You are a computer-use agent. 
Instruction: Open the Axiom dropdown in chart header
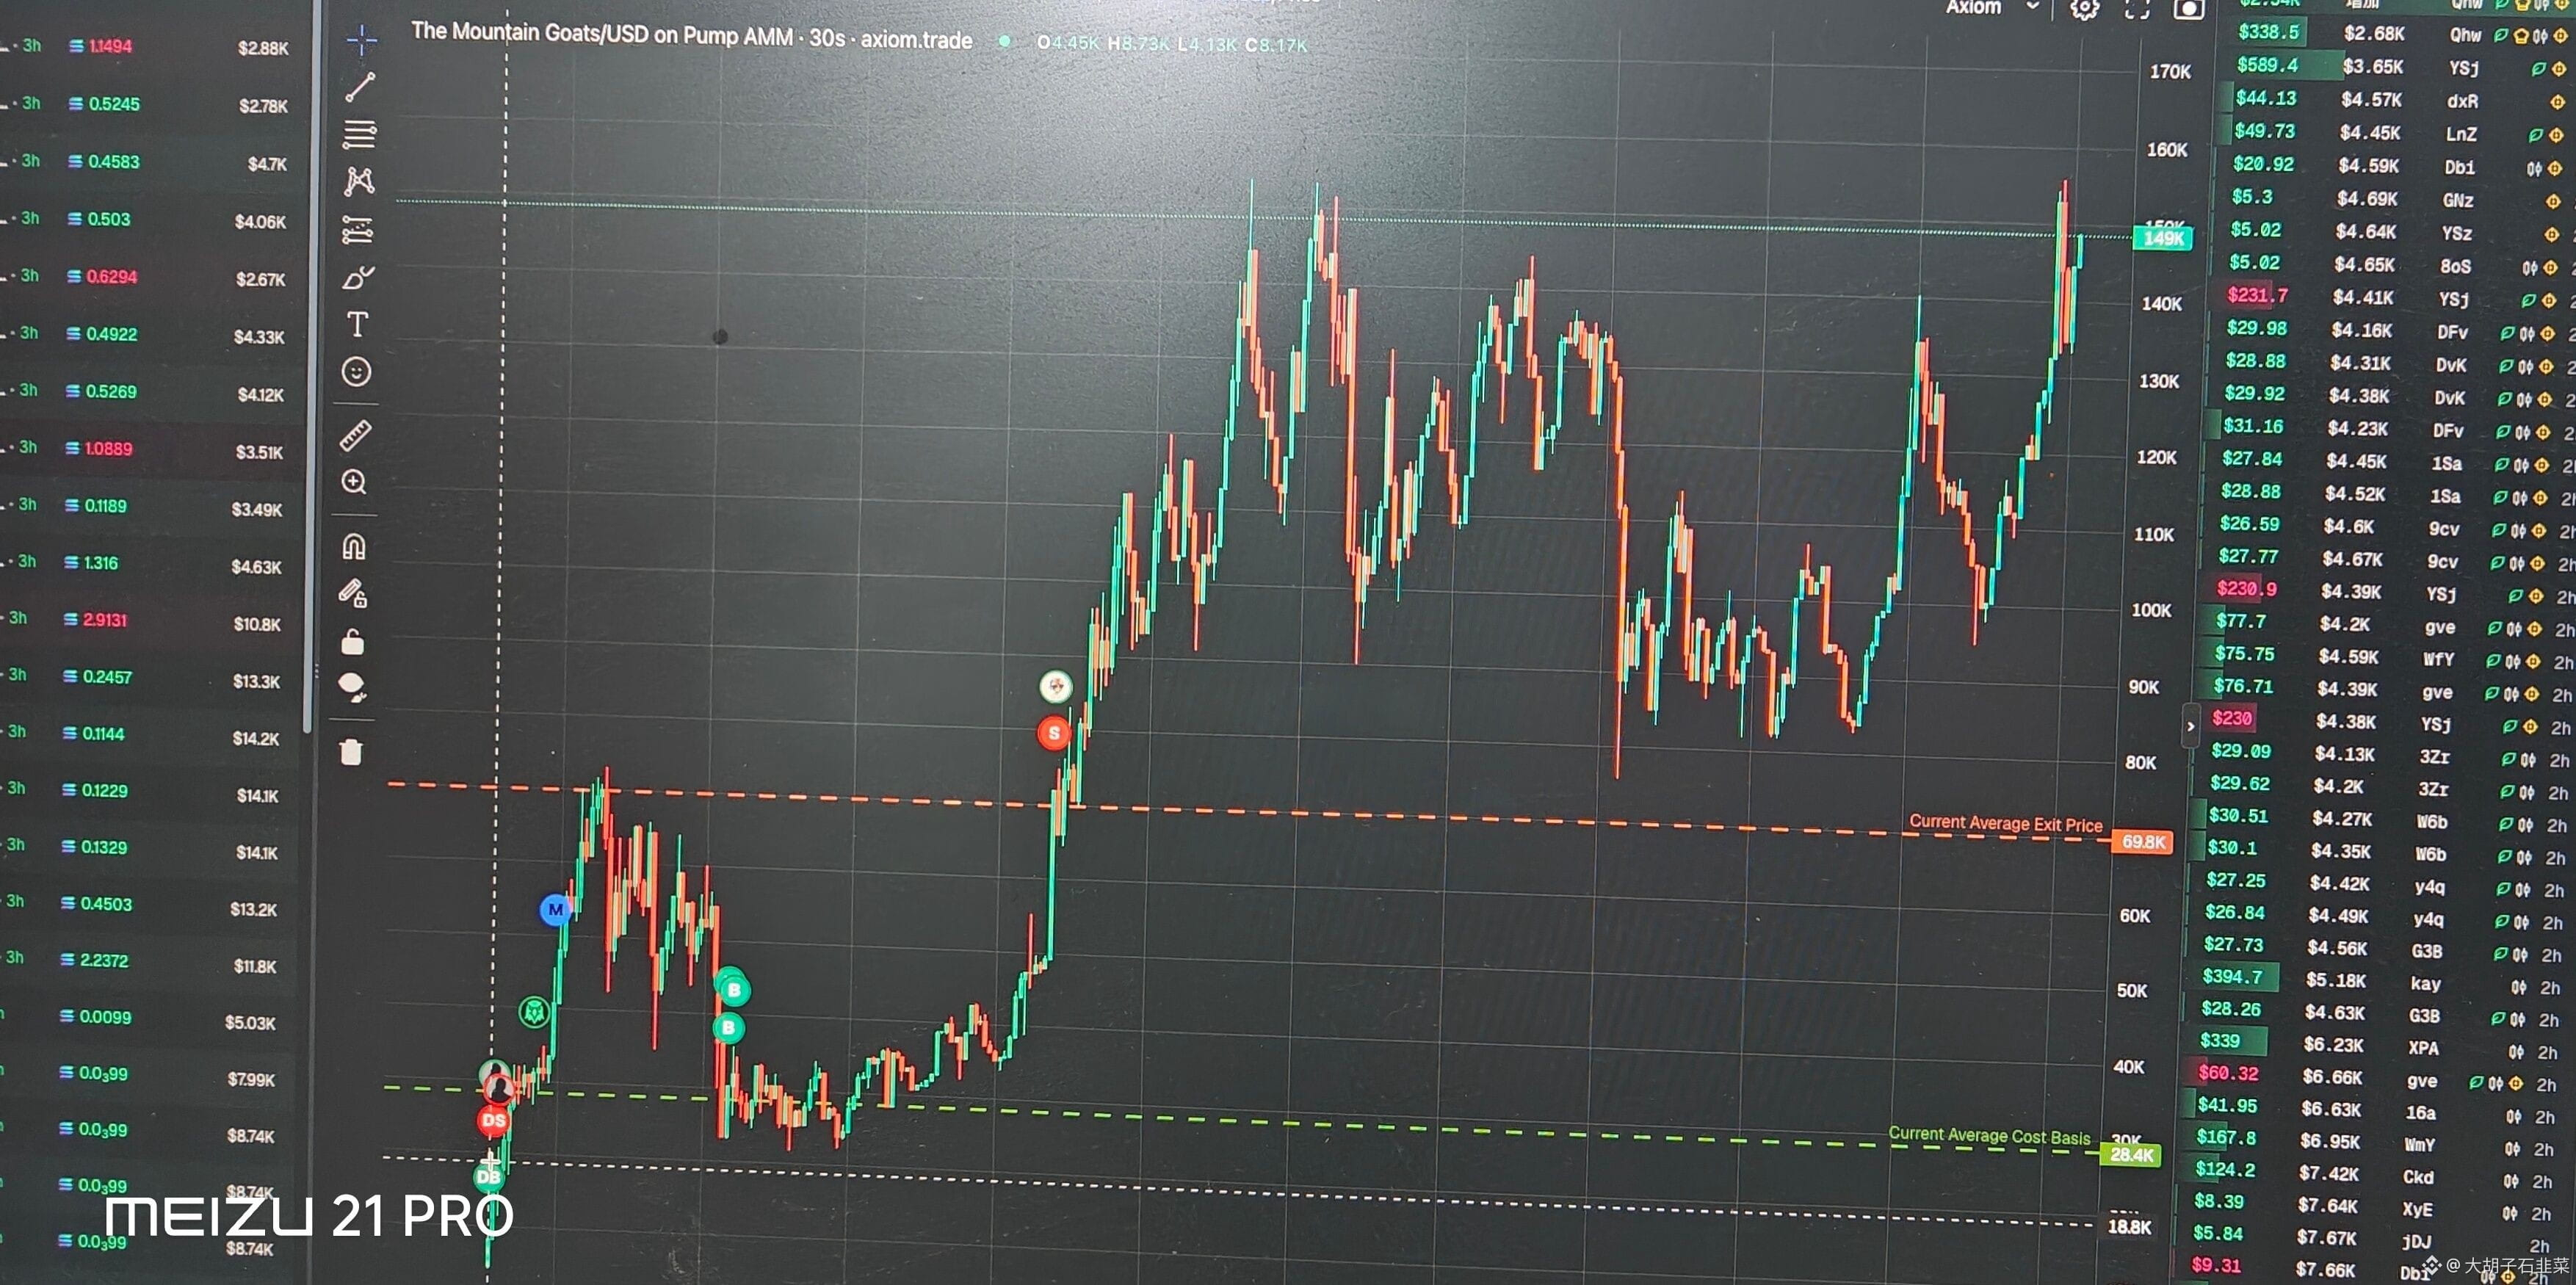[x=1990, y=8]
